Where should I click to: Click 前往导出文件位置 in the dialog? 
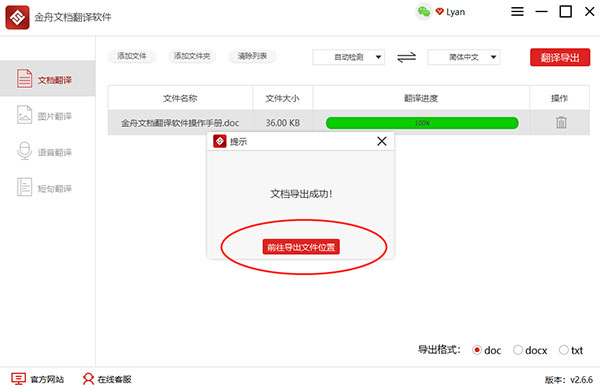point(301,247)
